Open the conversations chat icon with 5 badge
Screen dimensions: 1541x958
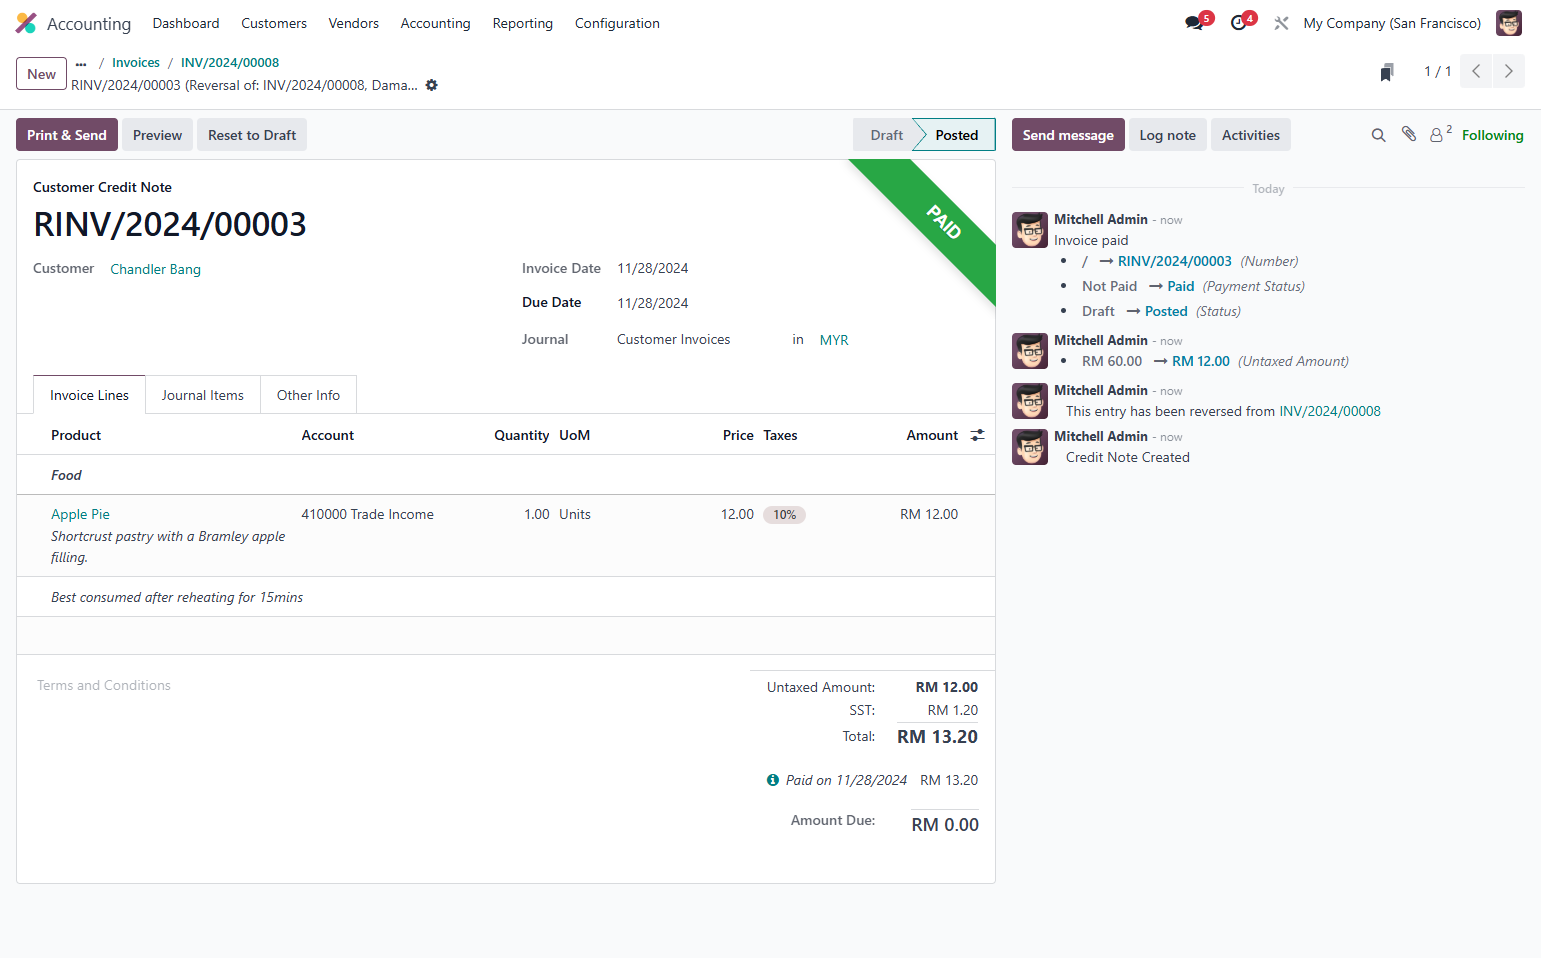1196,23
